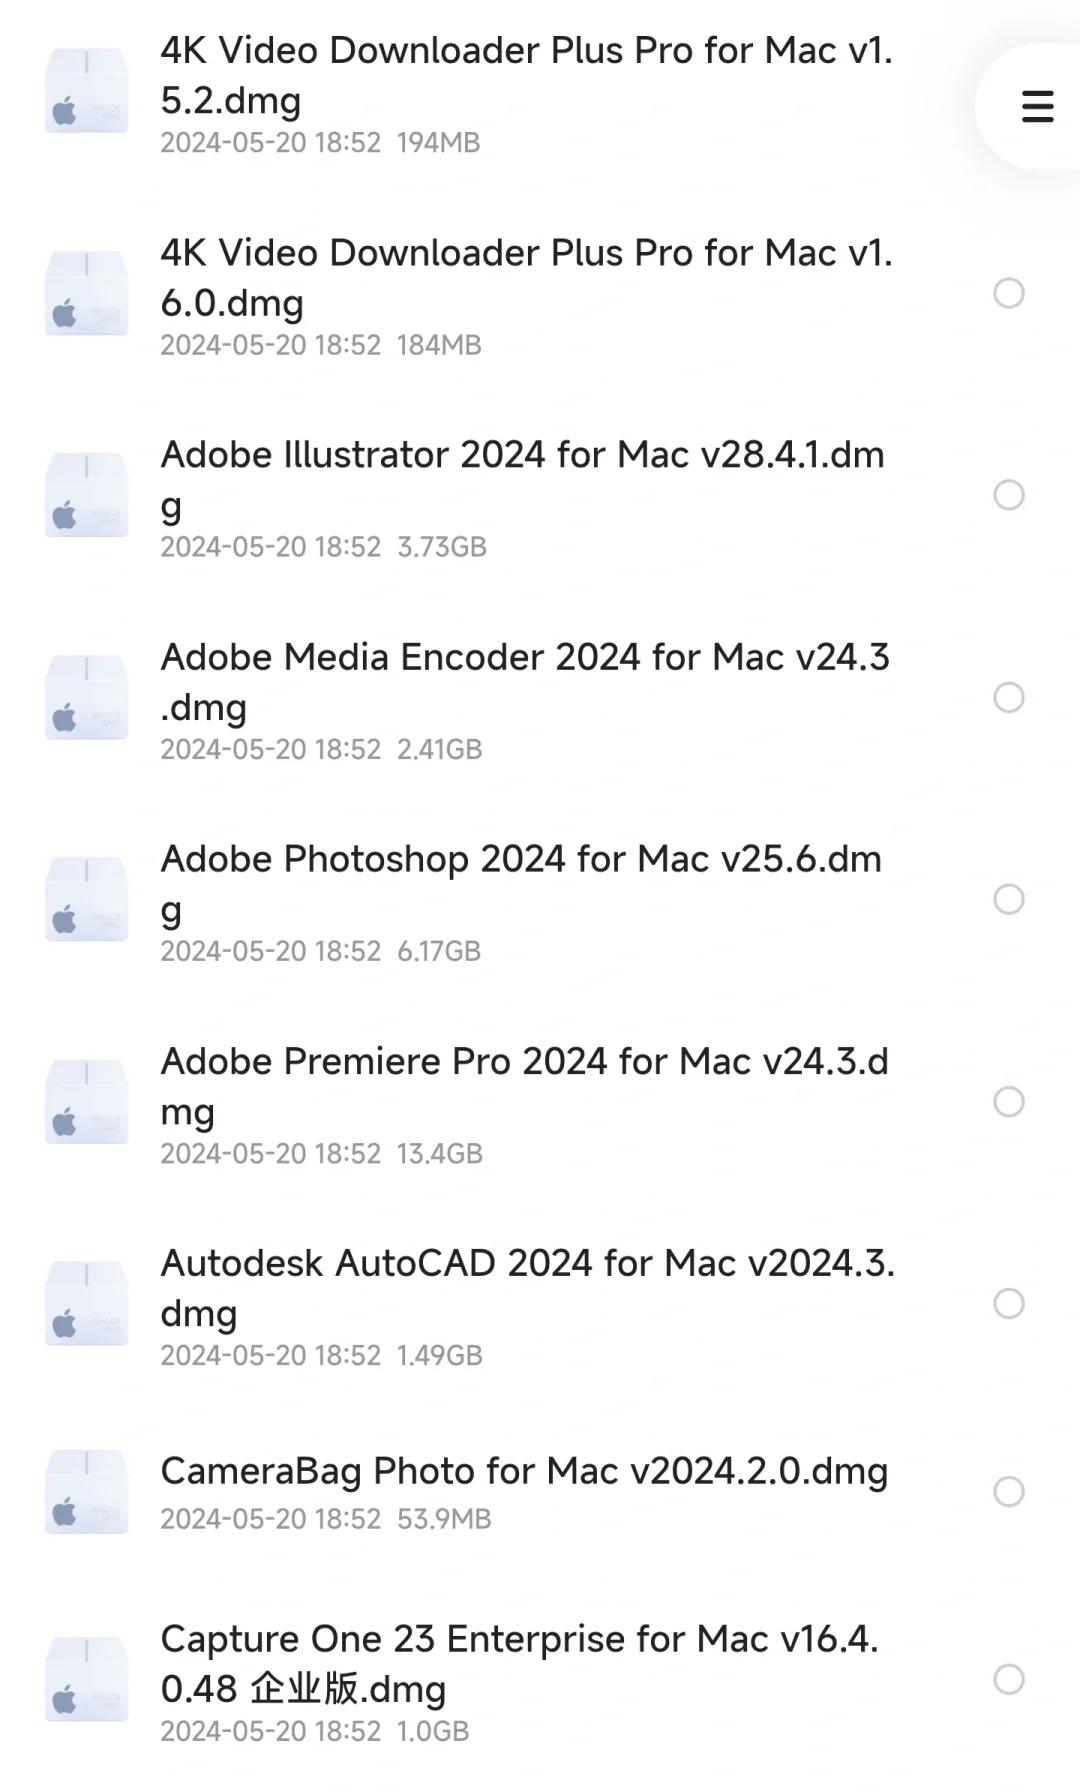This screenshot has height=1792, width=1080.
Task: Click the Autodesk AutoCAD 2024 dmg icon
Action: tap(87, 1303)
